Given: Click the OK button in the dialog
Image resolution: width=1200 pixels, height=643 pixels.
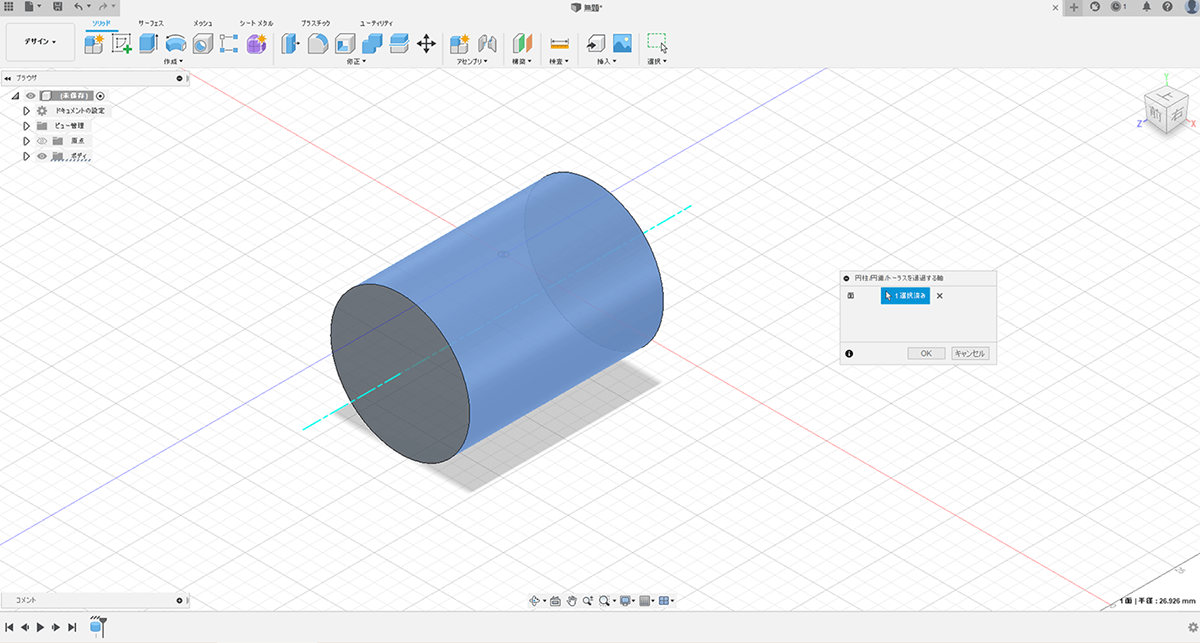Looking at the screenshot, I should click(926, 353).
